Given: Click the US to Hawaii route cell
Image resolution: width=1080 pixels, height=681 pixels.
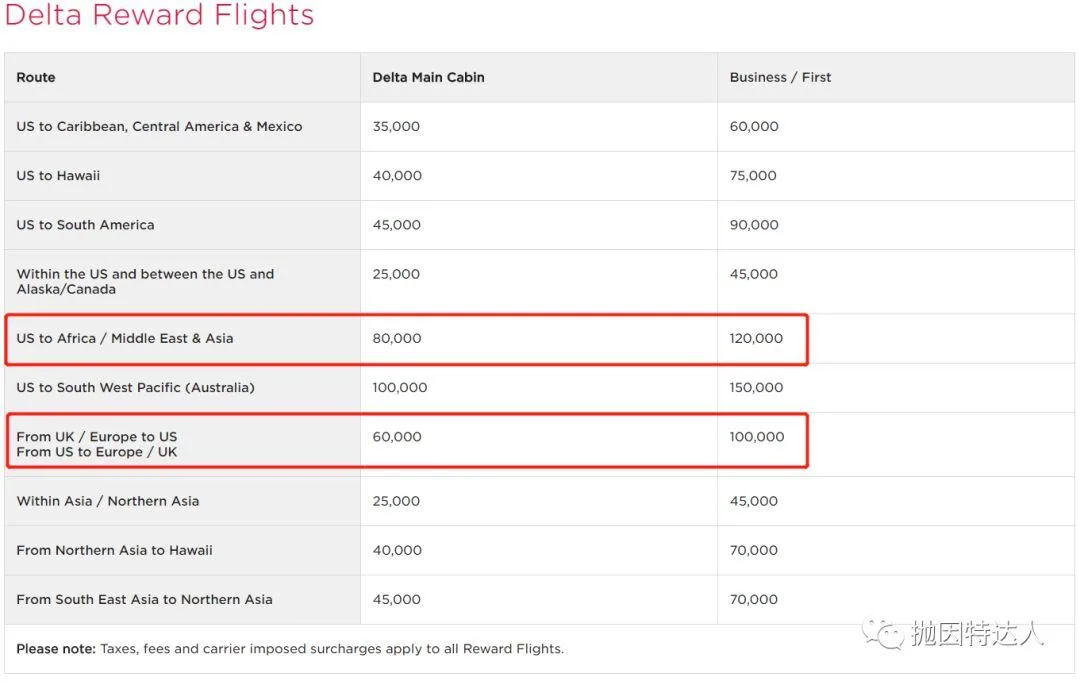Looking at the screenshot, I should point(59,176).
